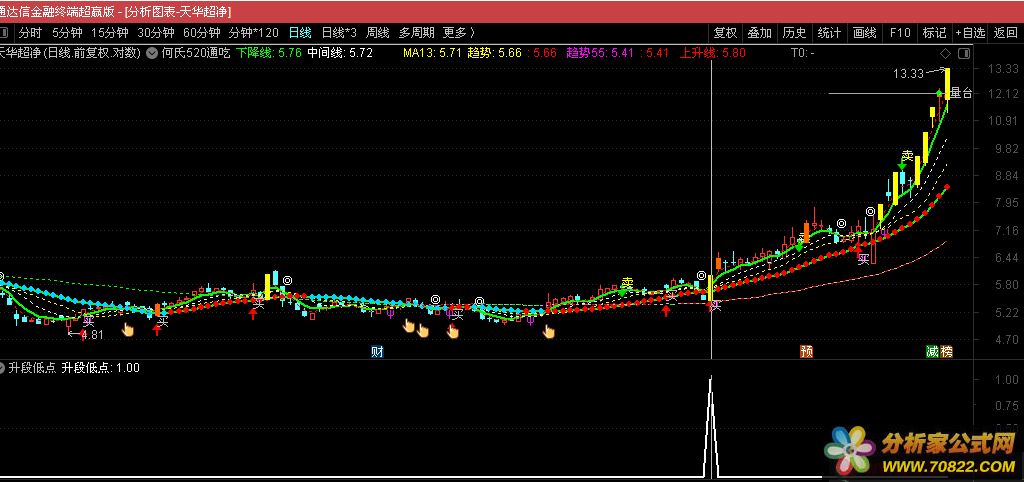Click the 量台 label near price peak

click(961, 93)
